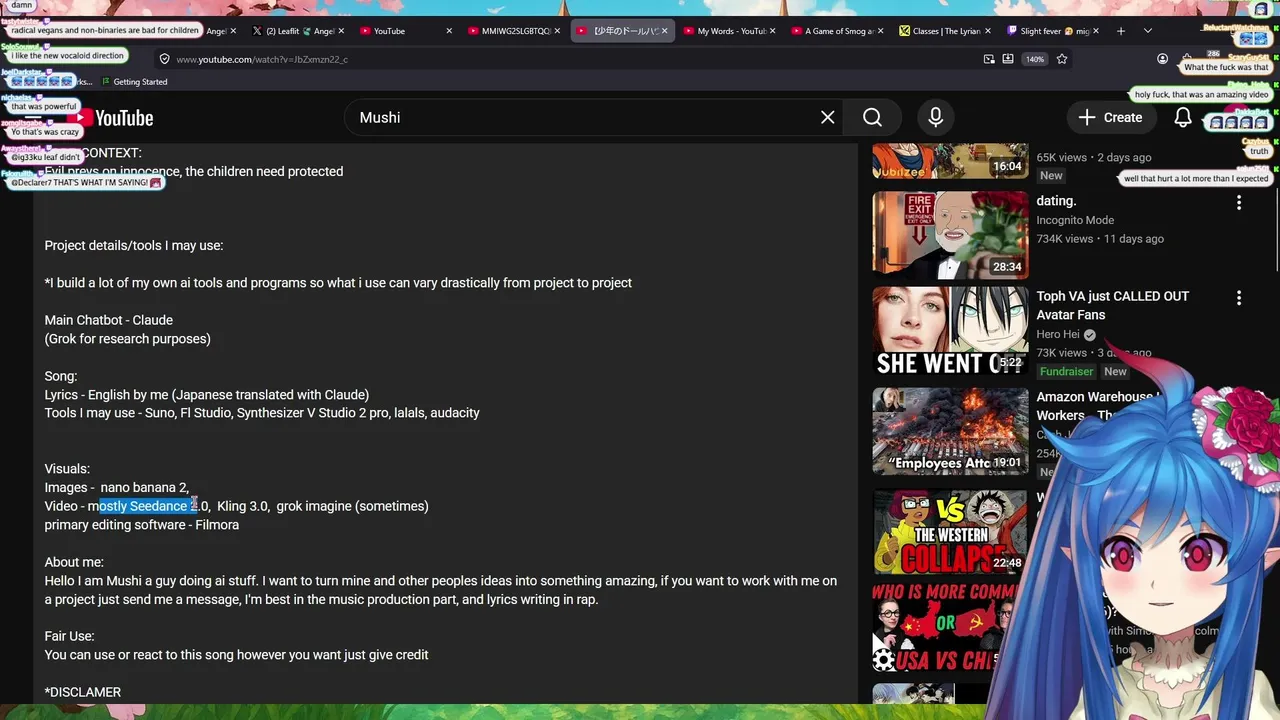
Task: Open the Fire Exit 28:34 thumbnail
Action: [950, 234]
